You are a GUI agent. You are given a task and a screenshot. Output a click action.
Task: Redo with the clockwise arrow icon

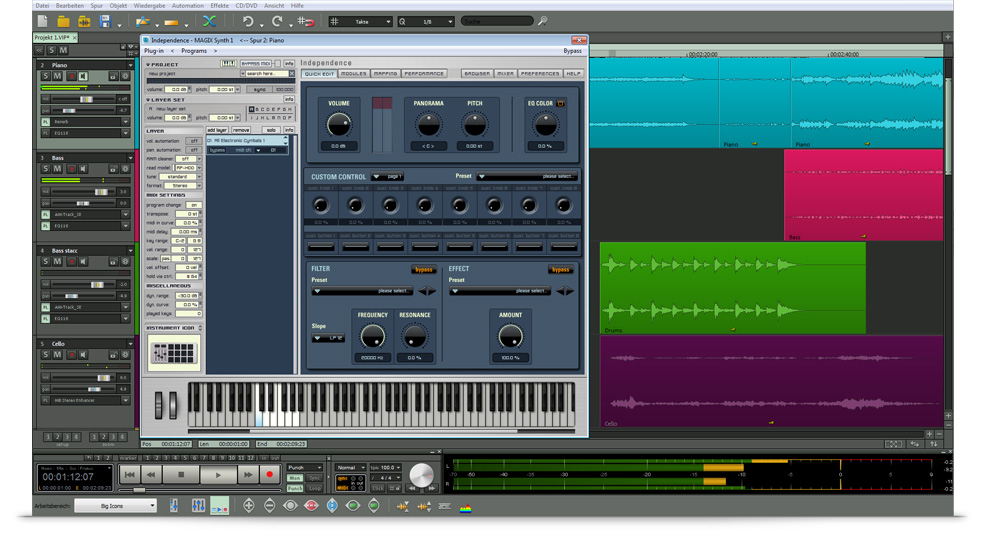pyautogui.click(x=277, y=21)
